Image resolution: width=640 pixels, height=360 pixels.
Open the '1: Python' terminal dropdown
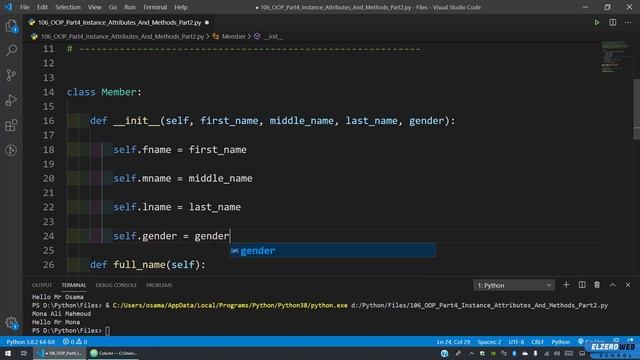pos(514,285)
